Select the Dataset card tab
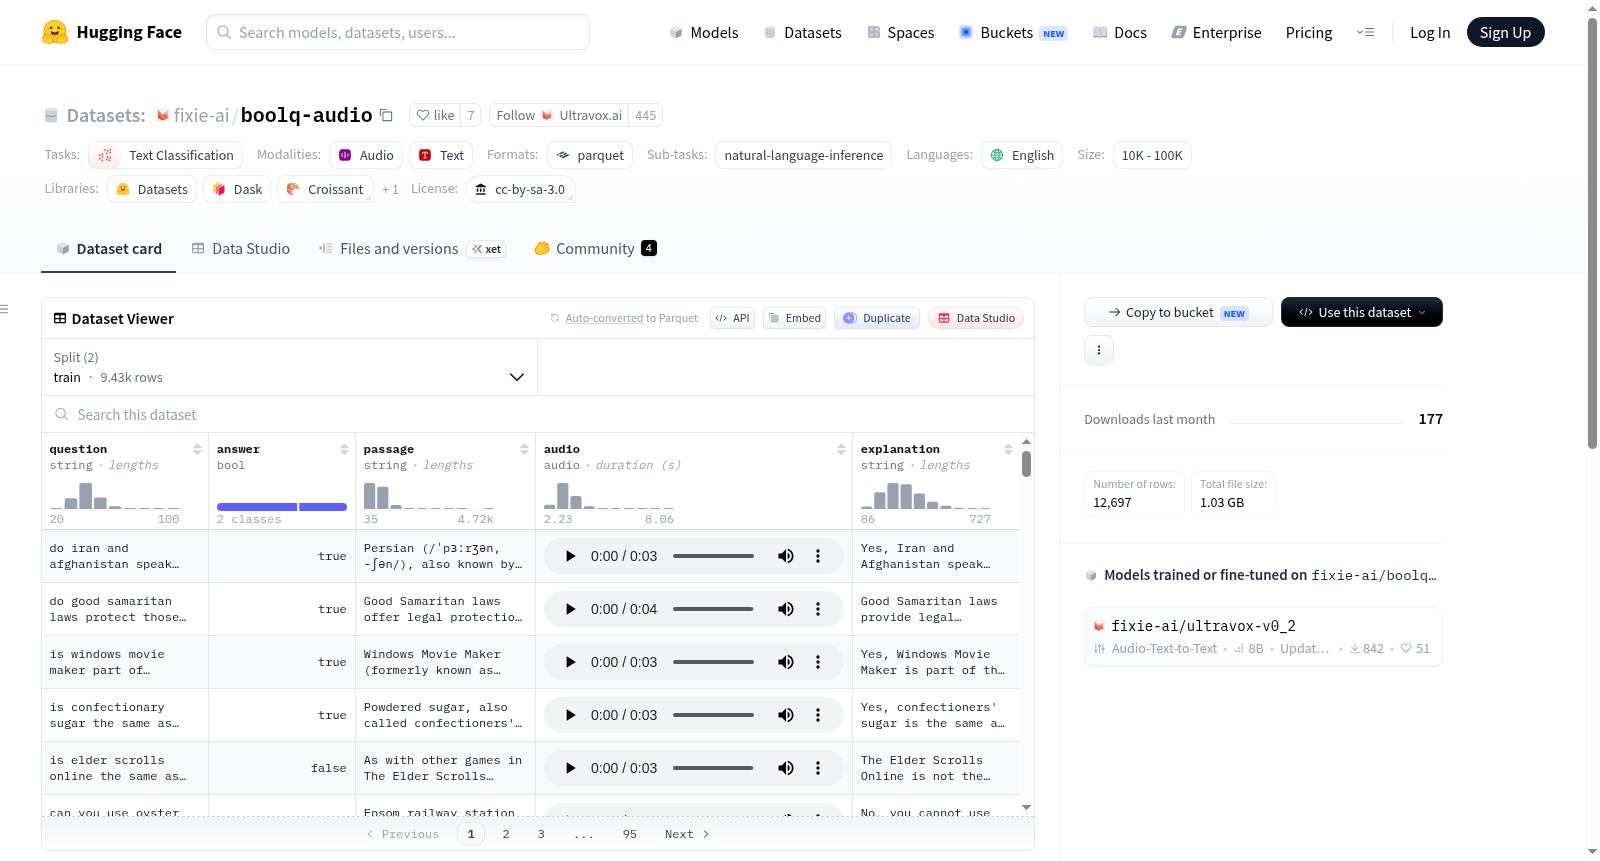This screenshot has height=861, width=1600. [109, 248]
